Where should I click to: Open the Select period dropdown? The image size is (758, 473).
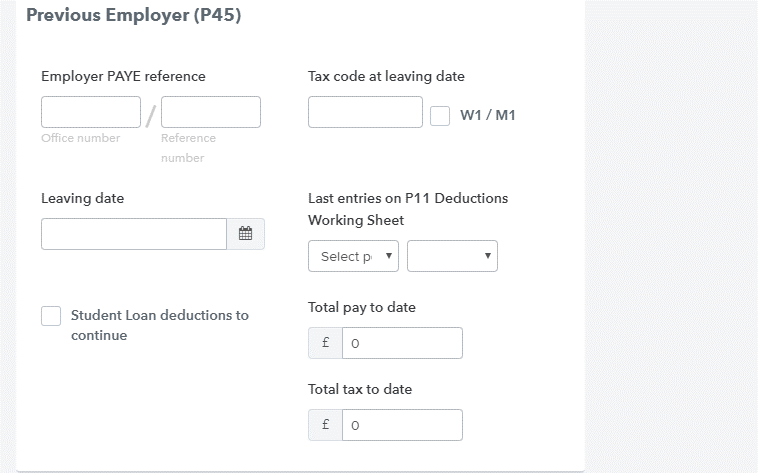[353, 256]
